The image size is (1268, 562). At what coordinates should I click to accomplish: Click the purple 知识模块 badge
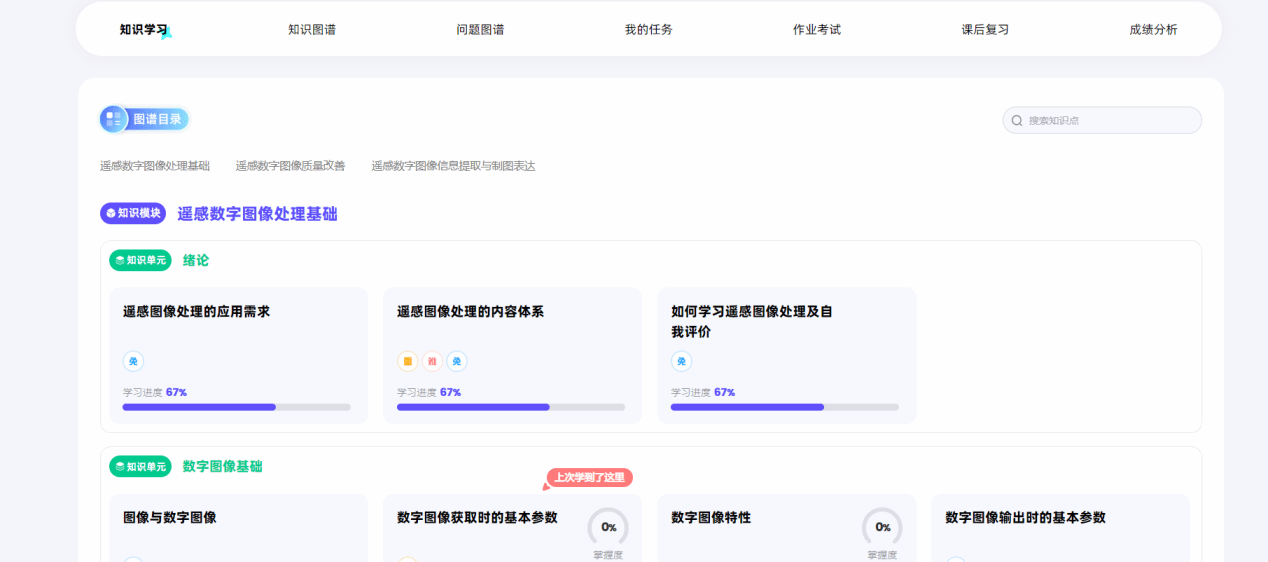point(133,213)
